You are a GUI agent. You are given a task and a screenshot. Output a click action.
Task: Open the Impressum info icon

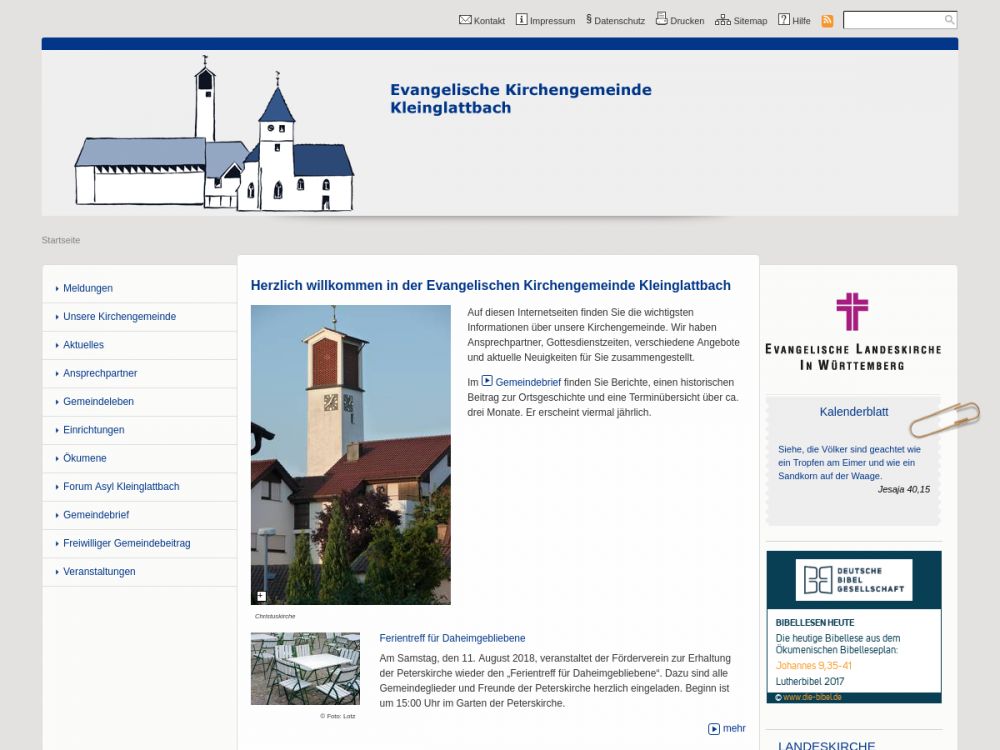(x=521, y=19)
